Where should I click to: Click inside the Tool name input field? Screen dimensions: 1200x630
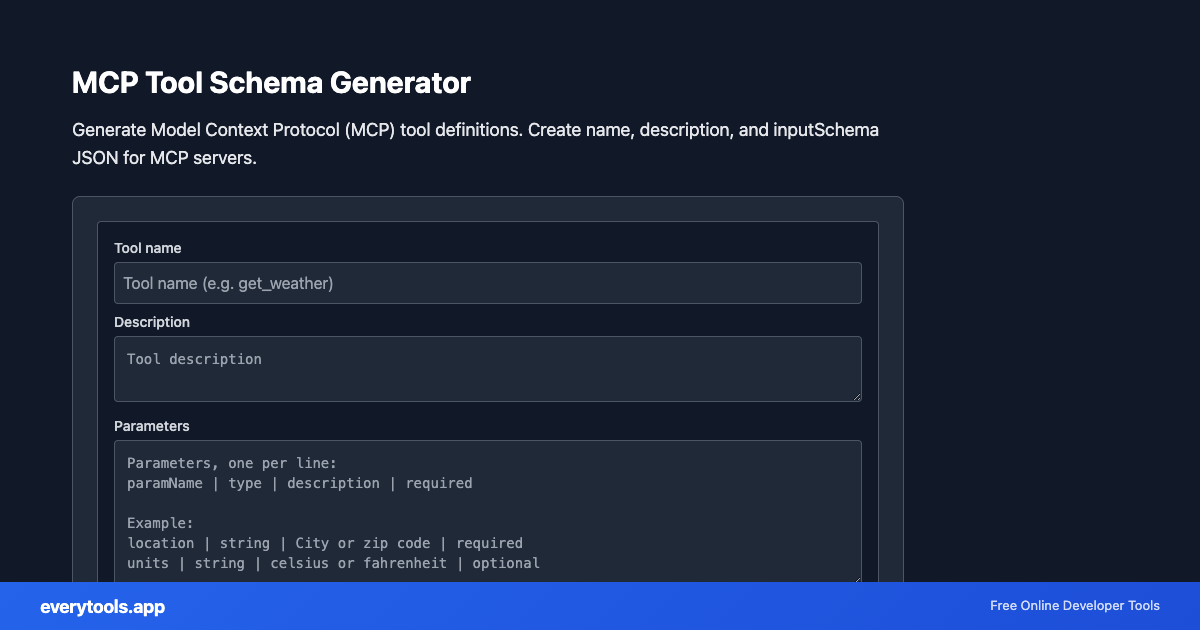pos(487,283)
